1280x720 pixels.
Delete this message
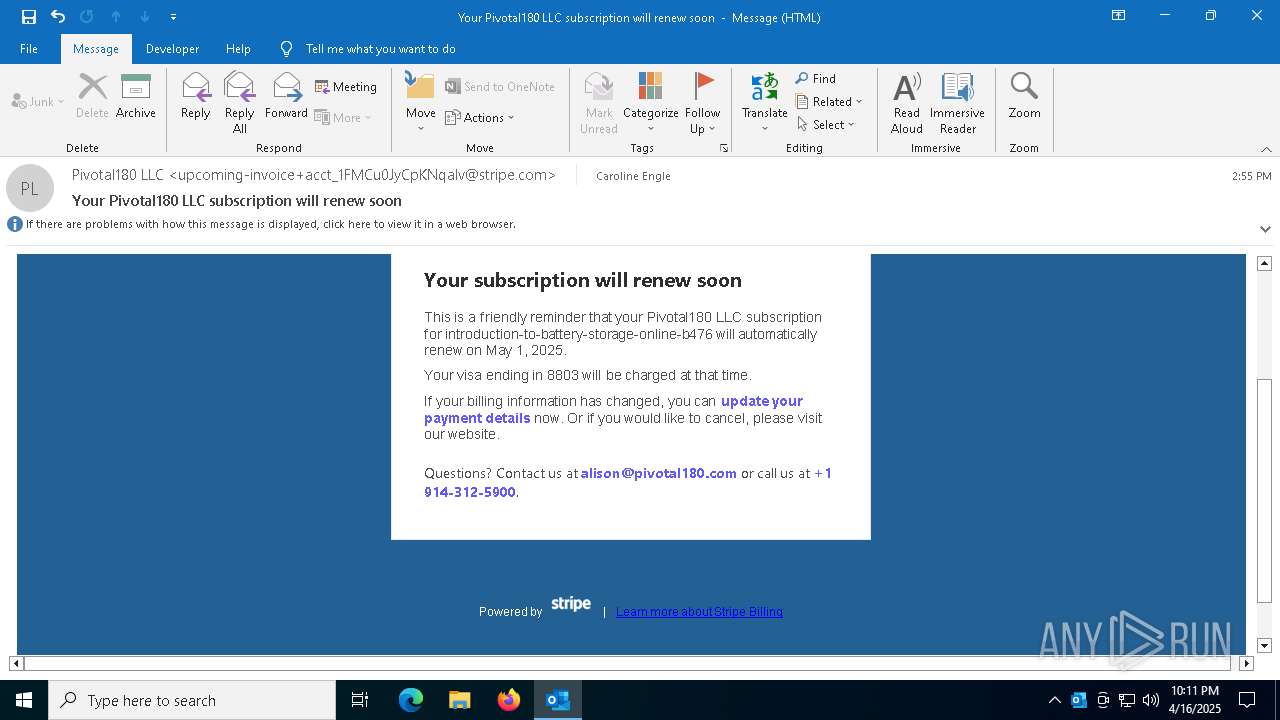92,96
